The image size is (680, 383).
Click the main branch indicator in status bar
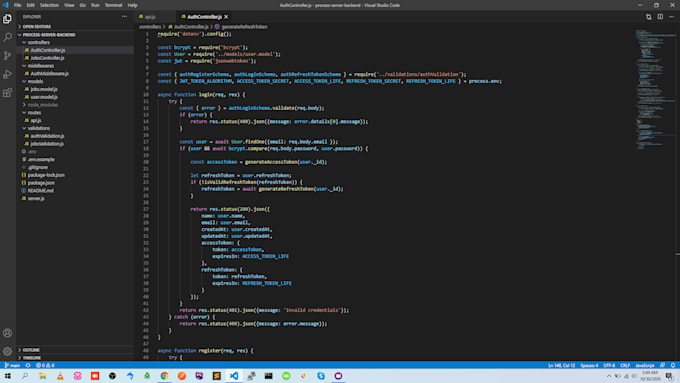coord(12,366)
